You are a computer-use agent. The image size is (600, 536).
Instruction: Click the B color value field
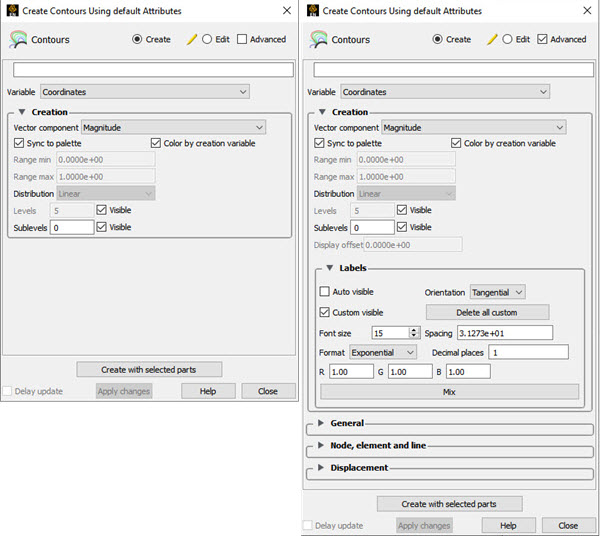[x=468, y=371]
